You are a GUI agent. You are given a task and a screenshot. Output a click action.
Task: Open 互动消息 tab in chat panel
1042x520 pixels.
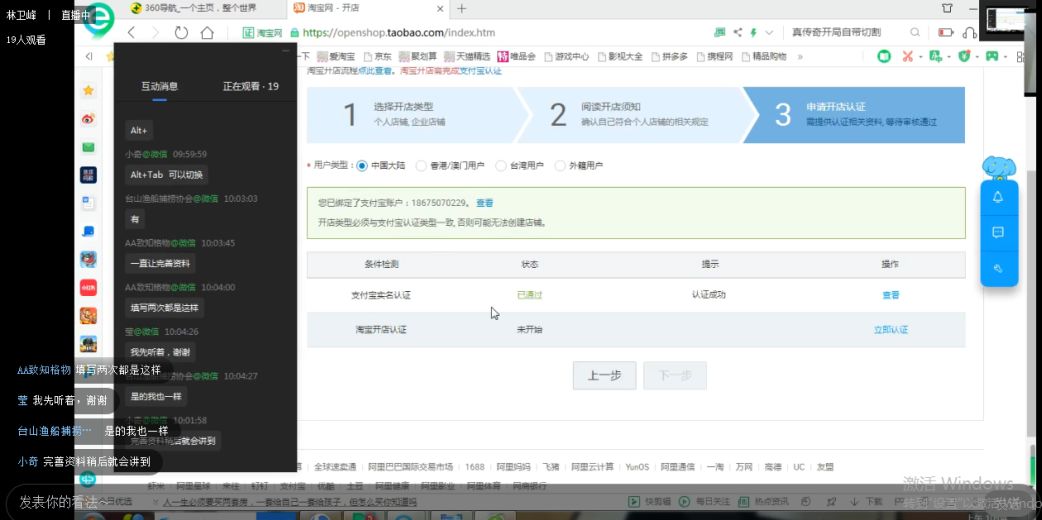159,86
